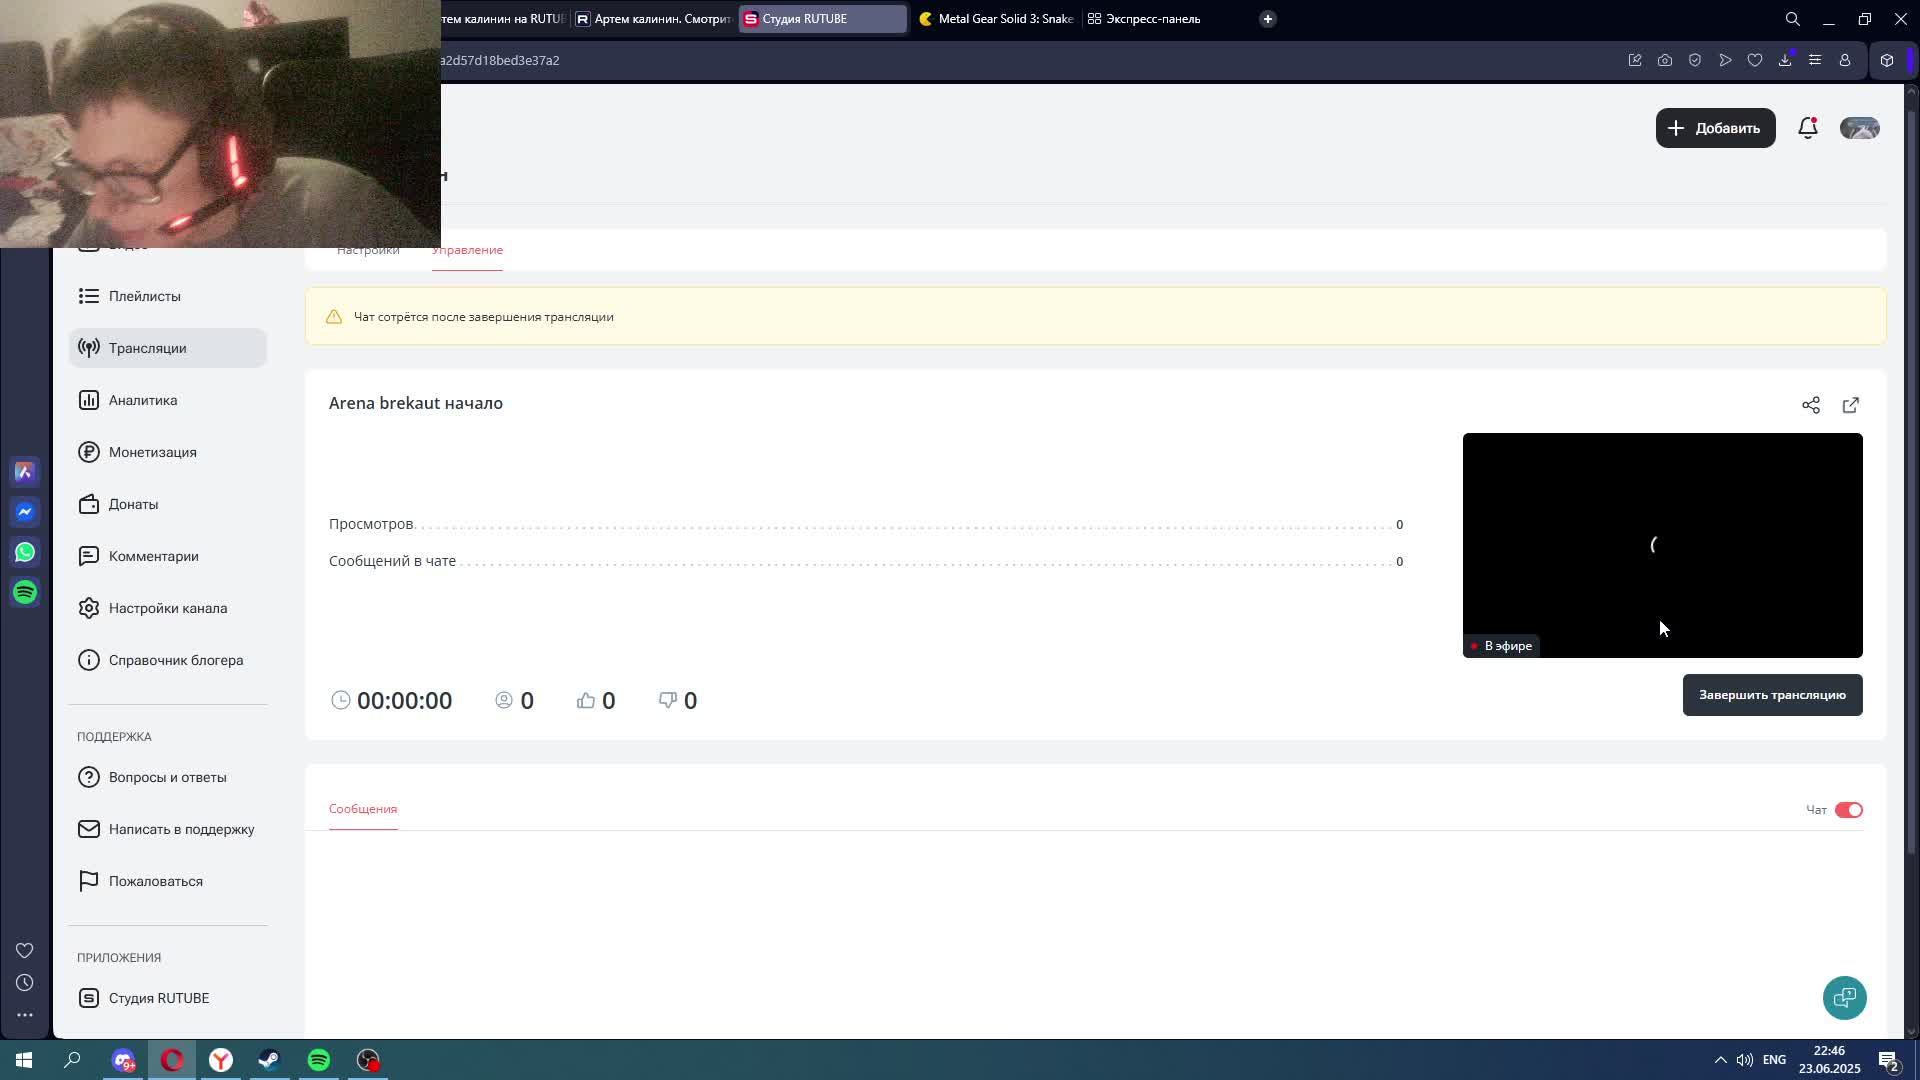Expand Opera sidebar three-dots menu
Image resolution: width=1920 pixels, height=1080 pixels.
pyautogui.click(x=25, y=1014)
